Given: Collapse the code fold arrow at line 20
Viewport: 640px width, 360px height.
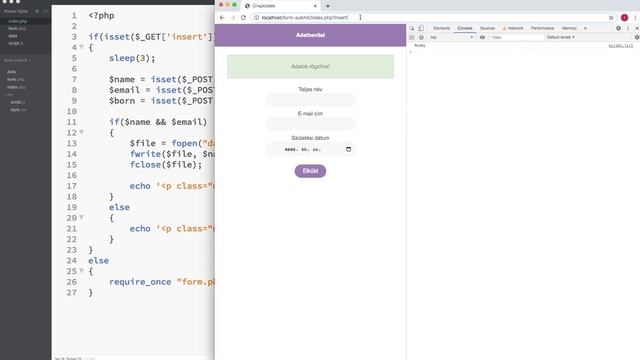Looking at the screenshot, I should click(x=81, y=218).
